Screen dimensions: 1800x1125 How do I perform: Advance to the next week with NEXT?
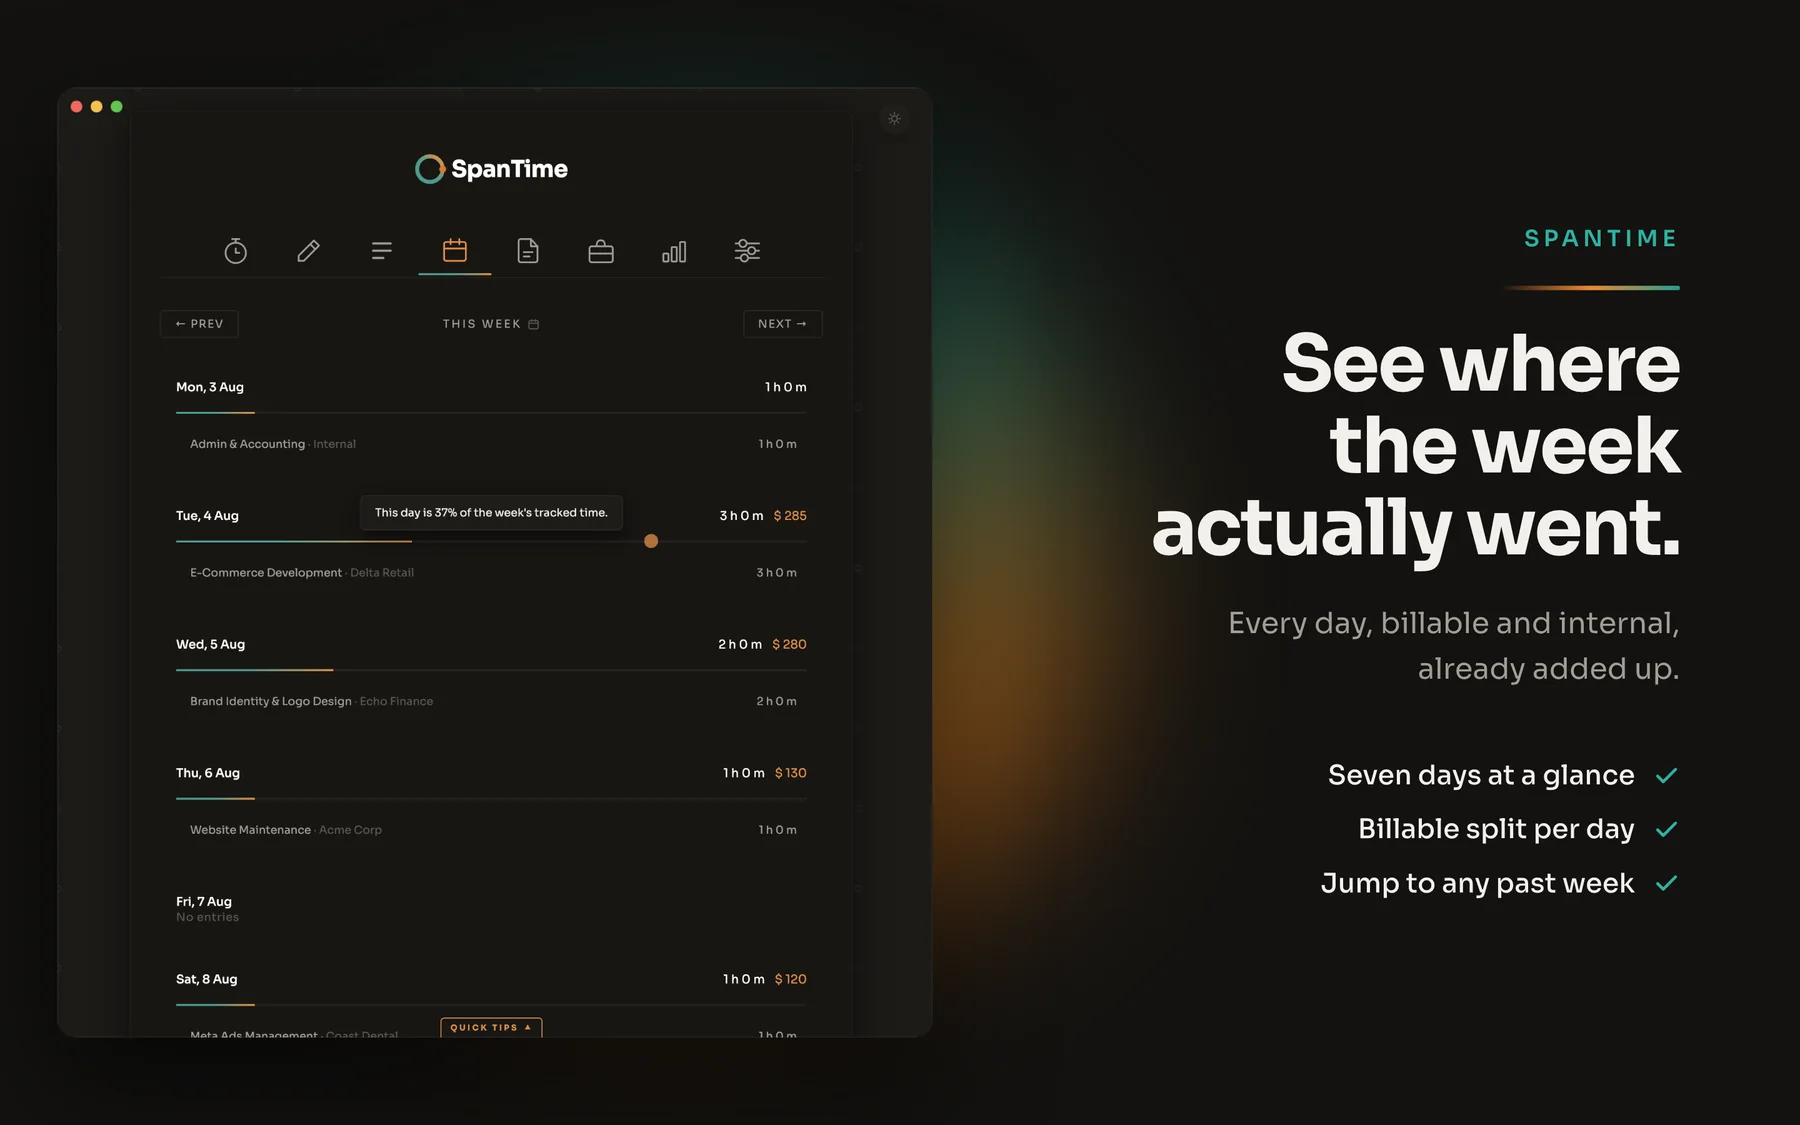[x=782, y=324]
